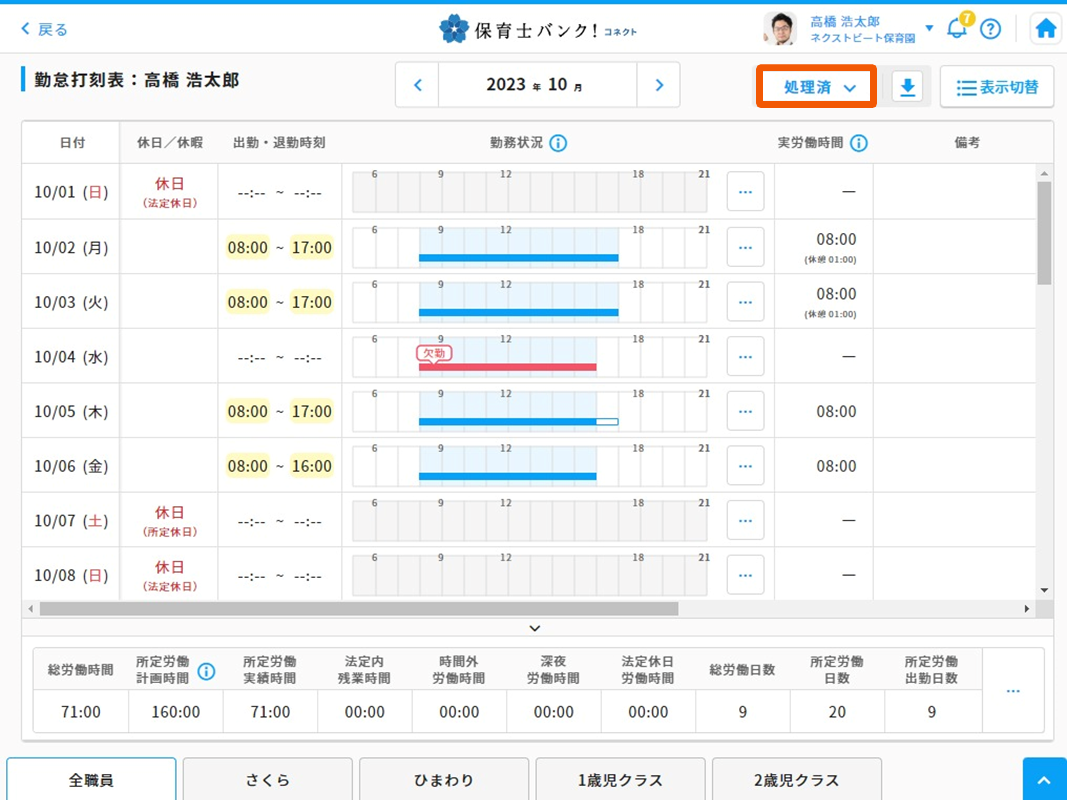This screenshot has height=800, width=1067.
Task: Edit the 08:00 clock-in time for 10/05
Action: point(247,411)
